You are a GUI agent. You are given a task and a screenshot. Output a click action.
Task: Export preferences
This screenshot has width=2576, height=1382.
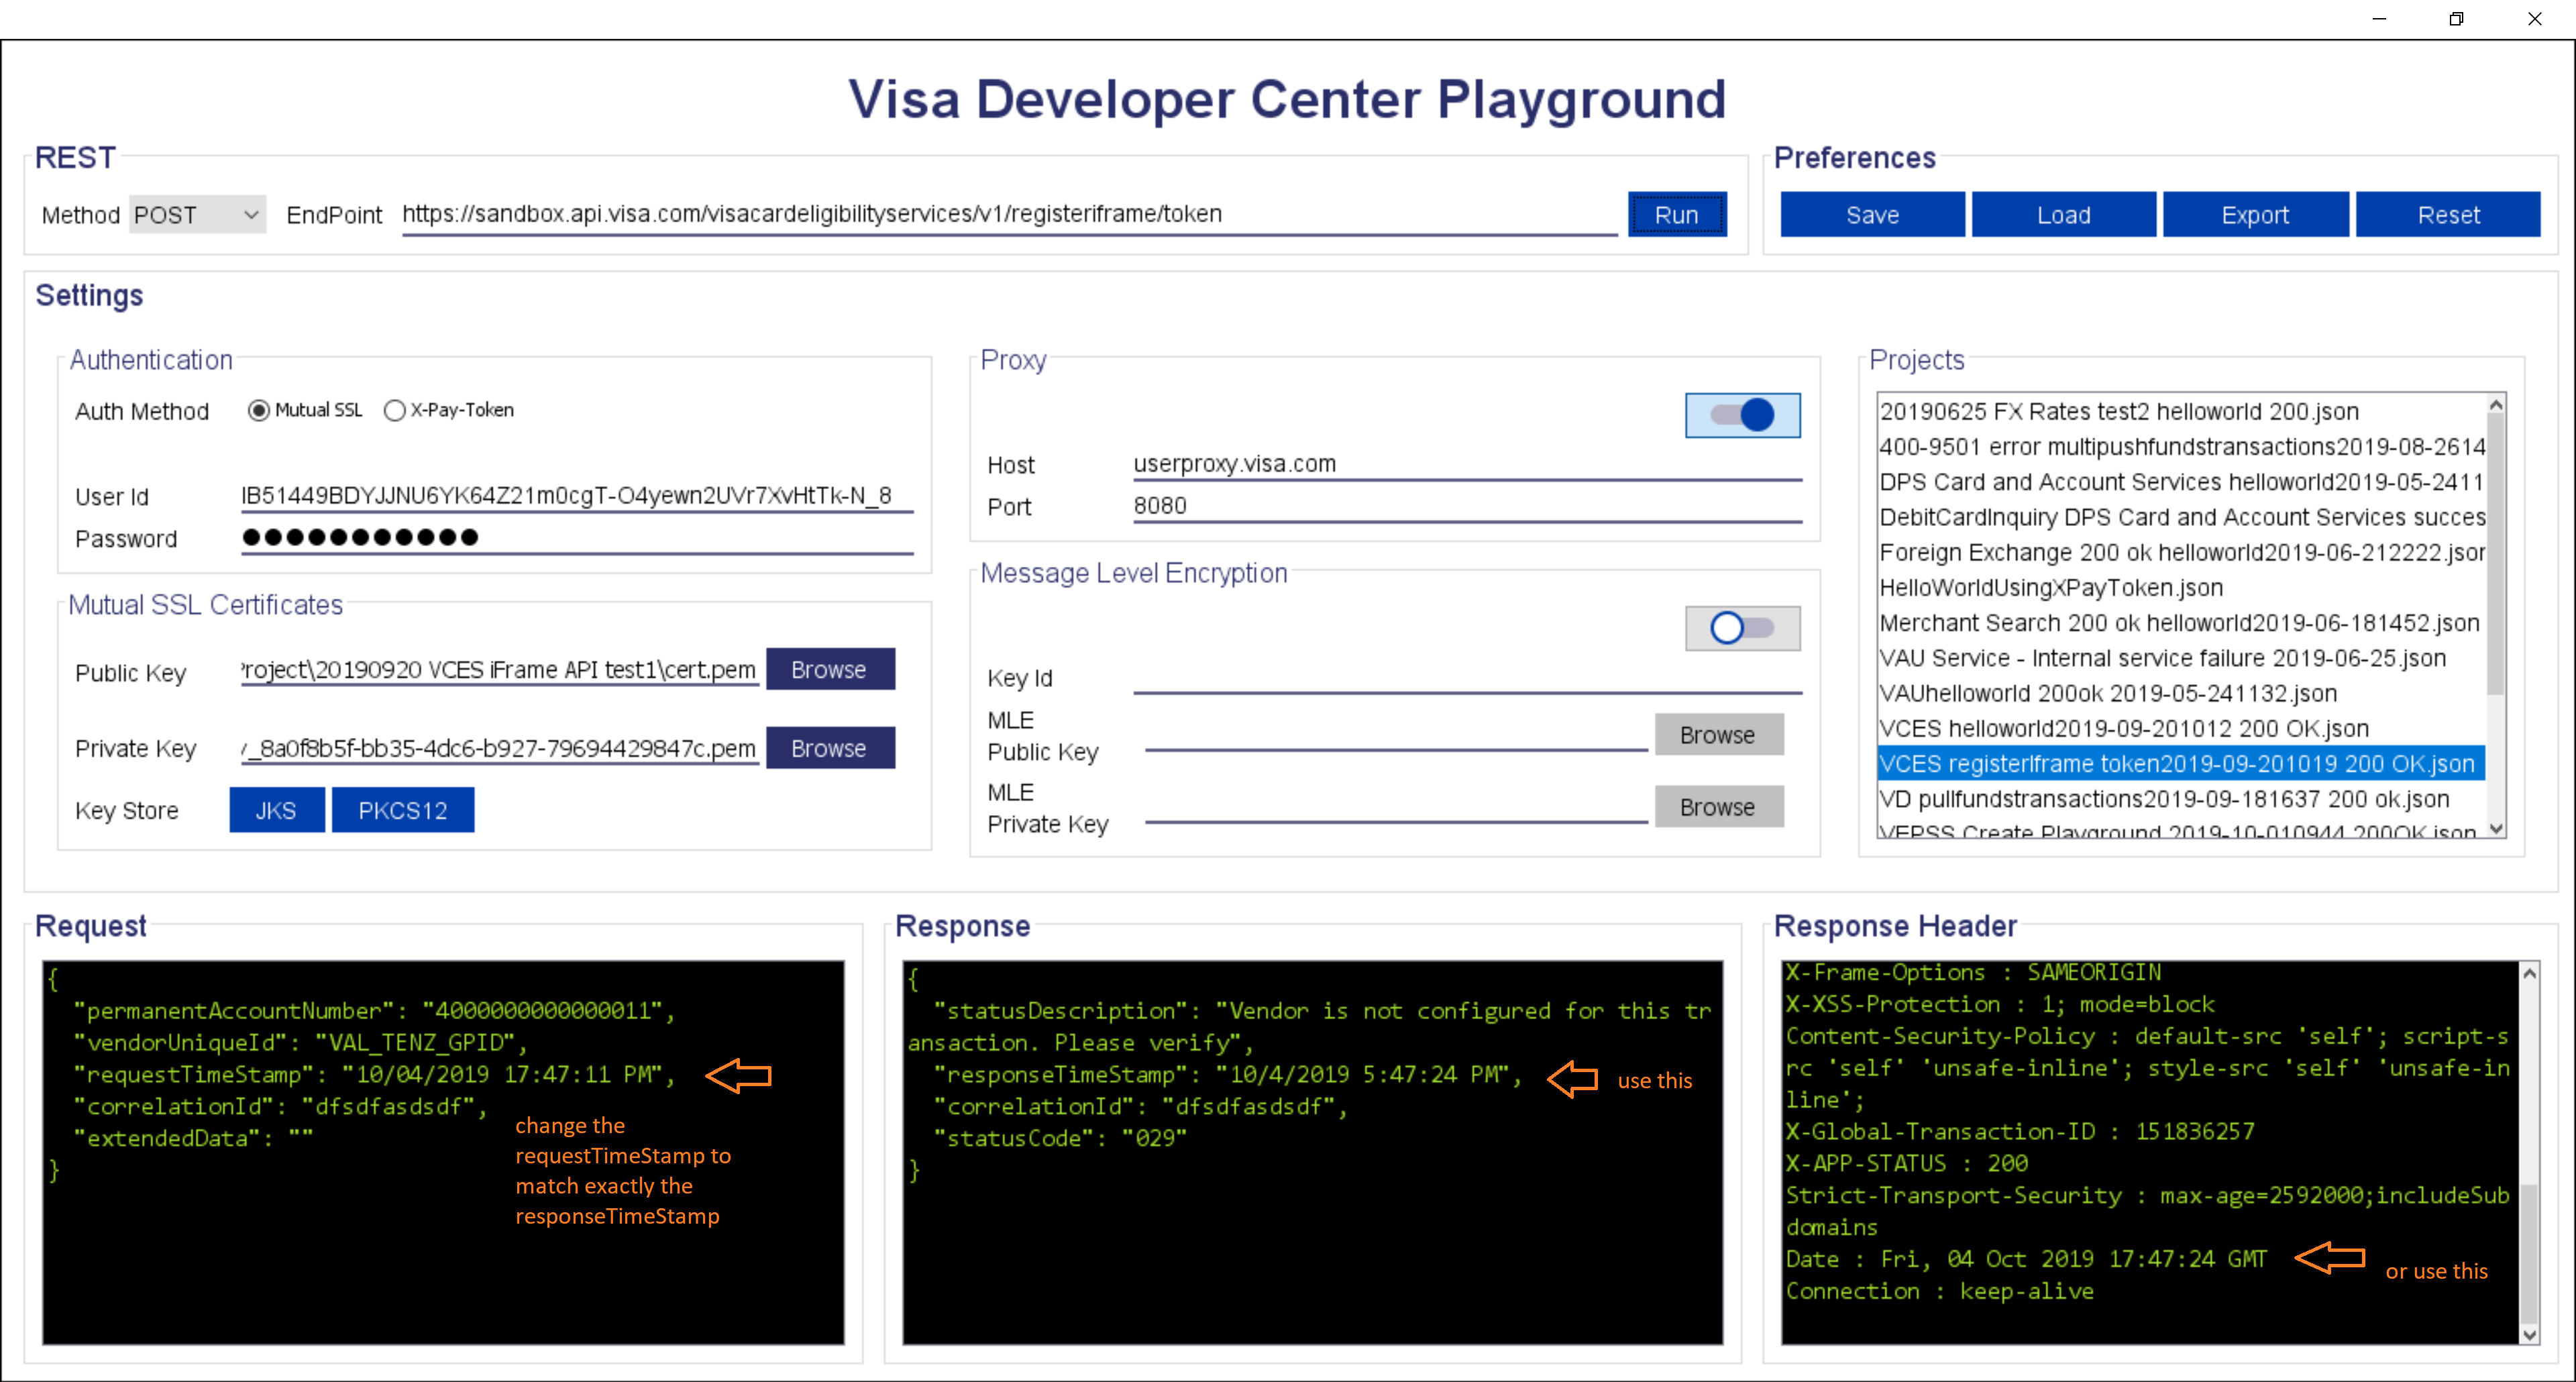coord(2255,214)
